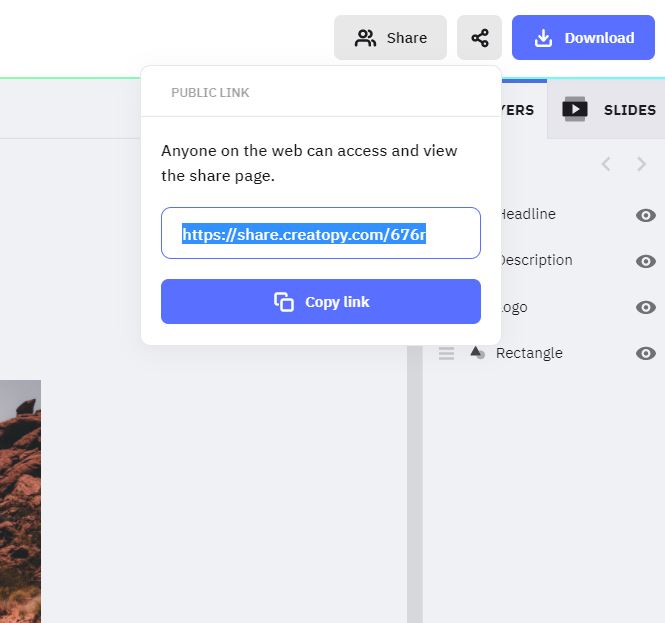Click the Share collaborators button

(390, 38)
